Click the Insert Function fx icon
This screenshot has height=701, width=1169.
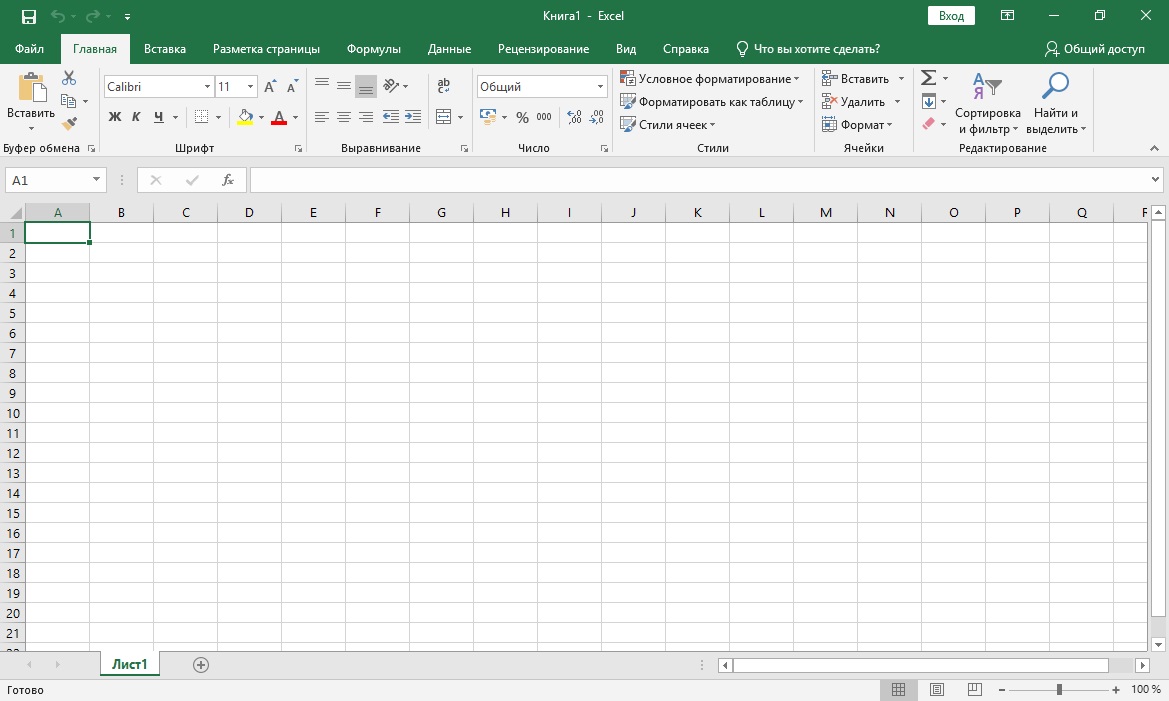pyautogui.click(x=228, y=180)
